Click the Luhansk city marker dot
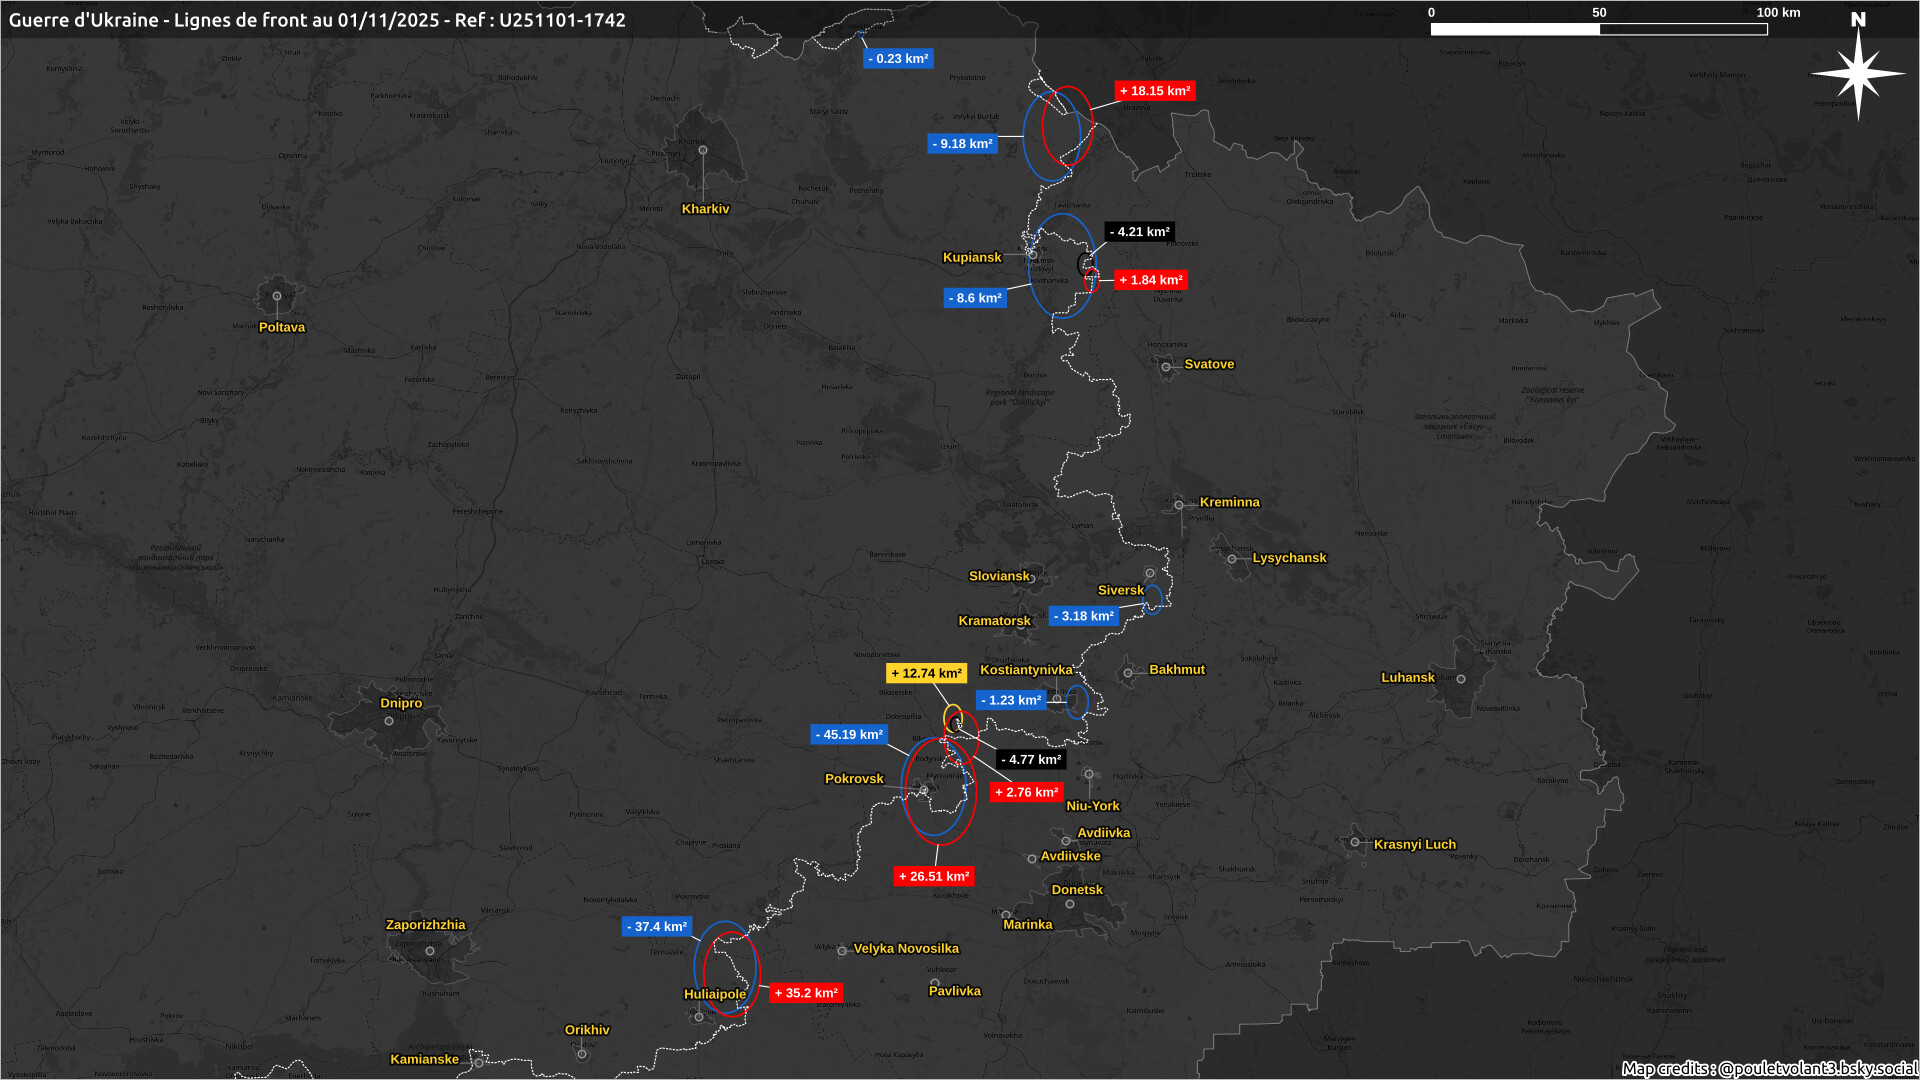Image resolution: width=1920 pixels, height=1080 pixels. (1461, 679)
